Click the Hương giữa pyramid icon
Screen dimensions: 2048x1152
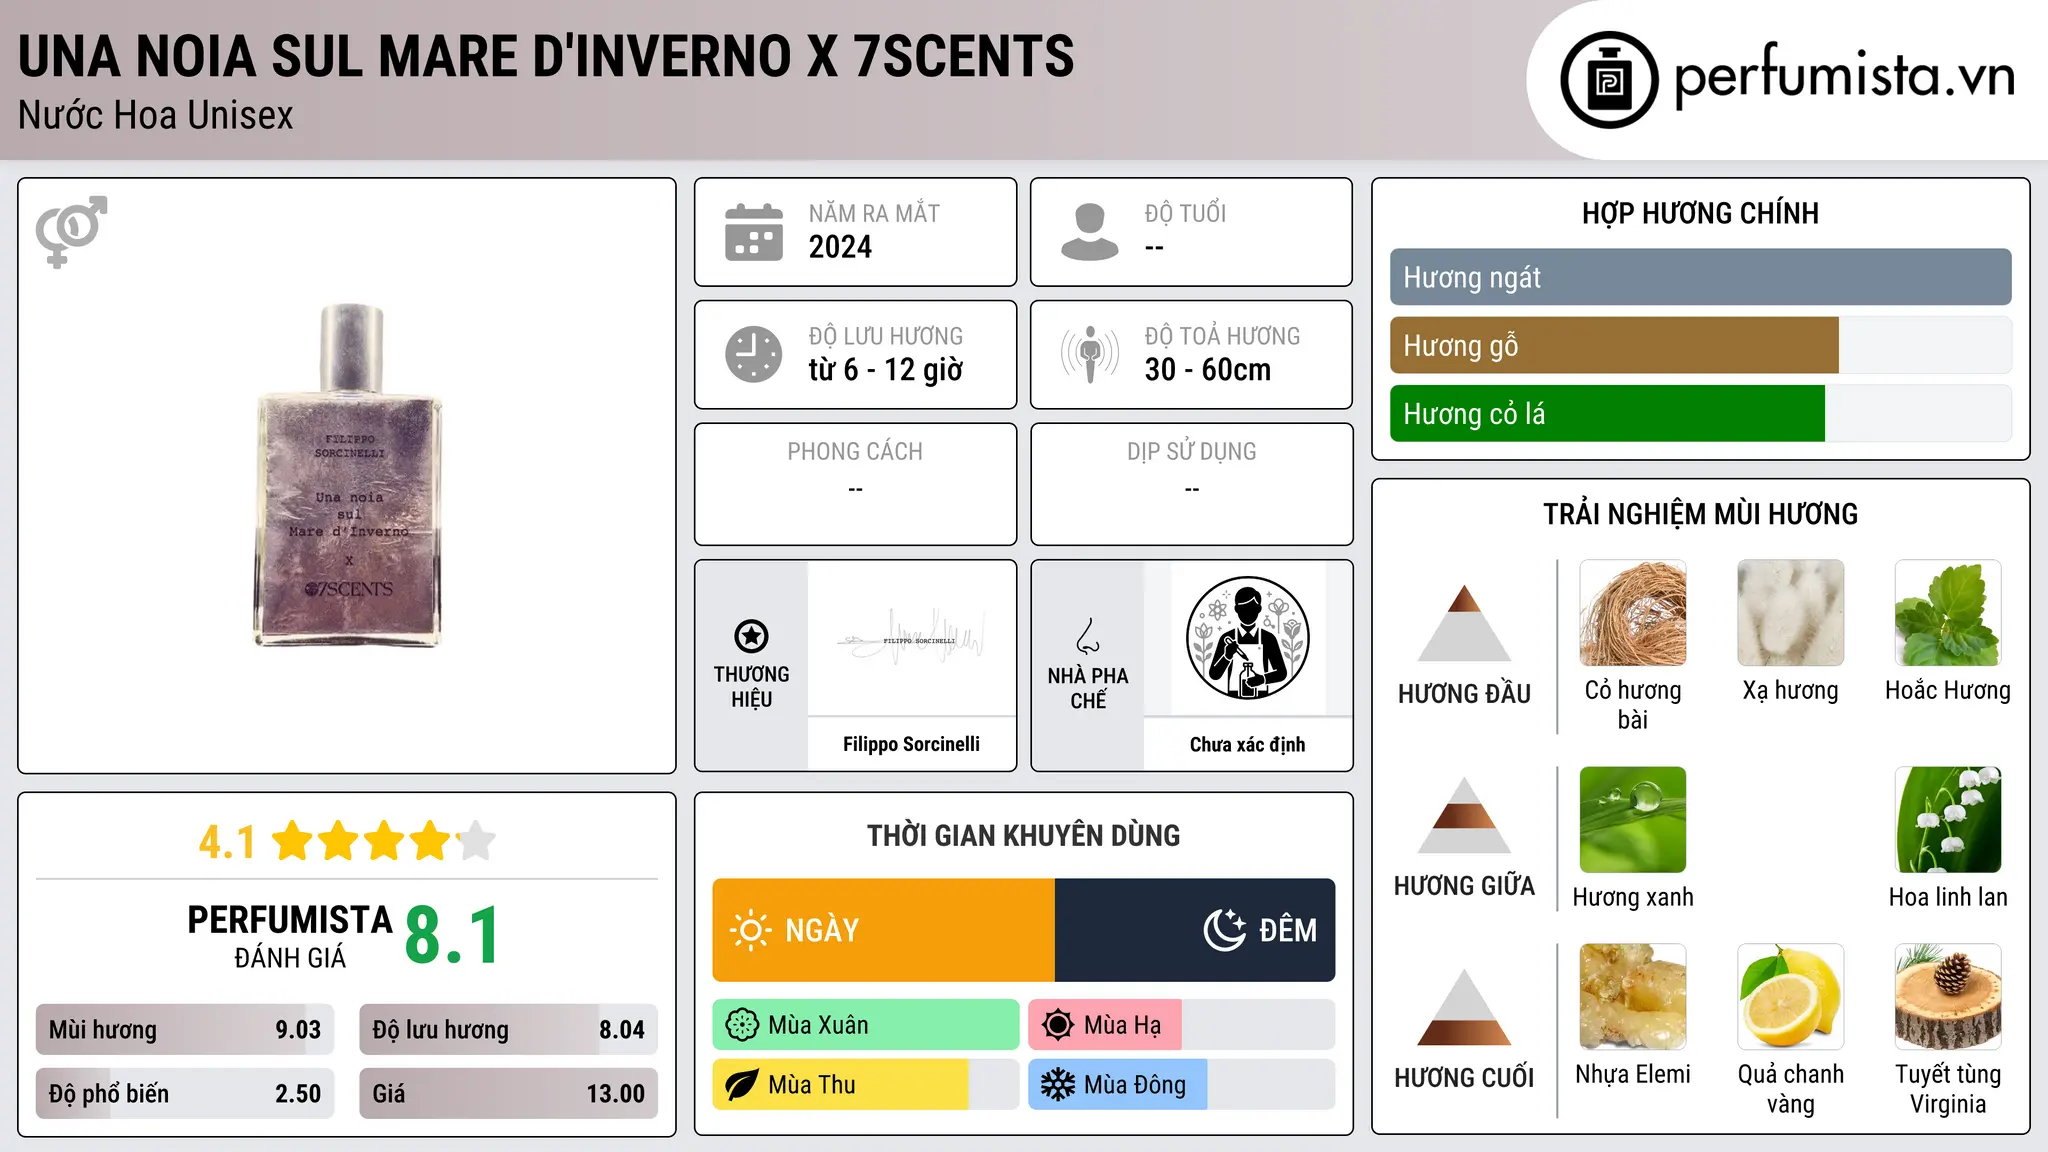[1464, 815]
